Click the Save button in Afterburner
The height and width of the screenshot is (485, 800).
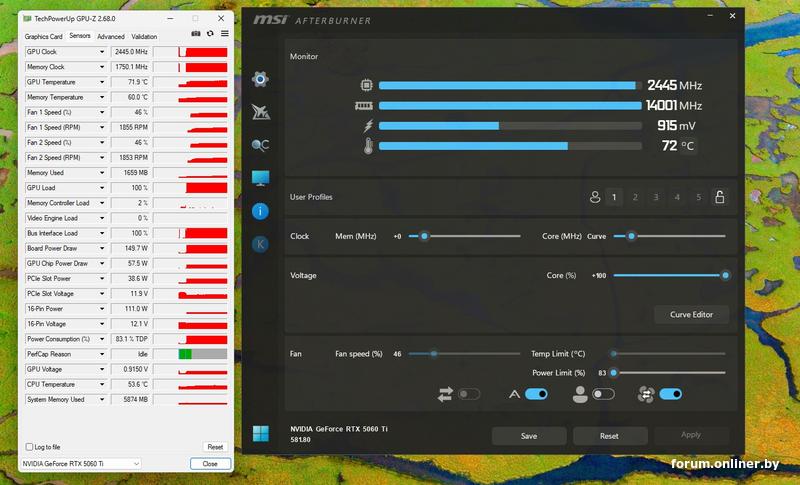point(529,436)
